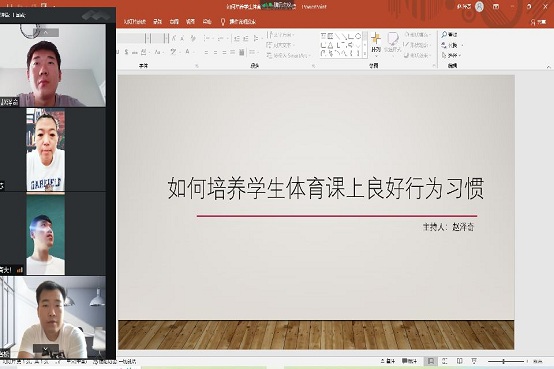Open the line spacing options
This screenshot has height=369, width=554.
(x=257, y=38)
